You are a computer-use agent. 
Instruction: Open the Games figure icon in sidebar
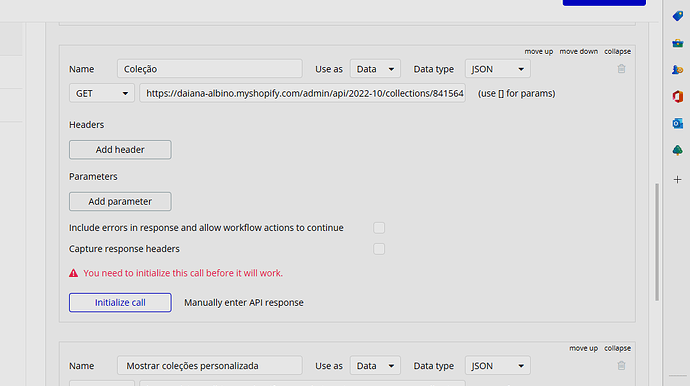[x=678, y=70]
